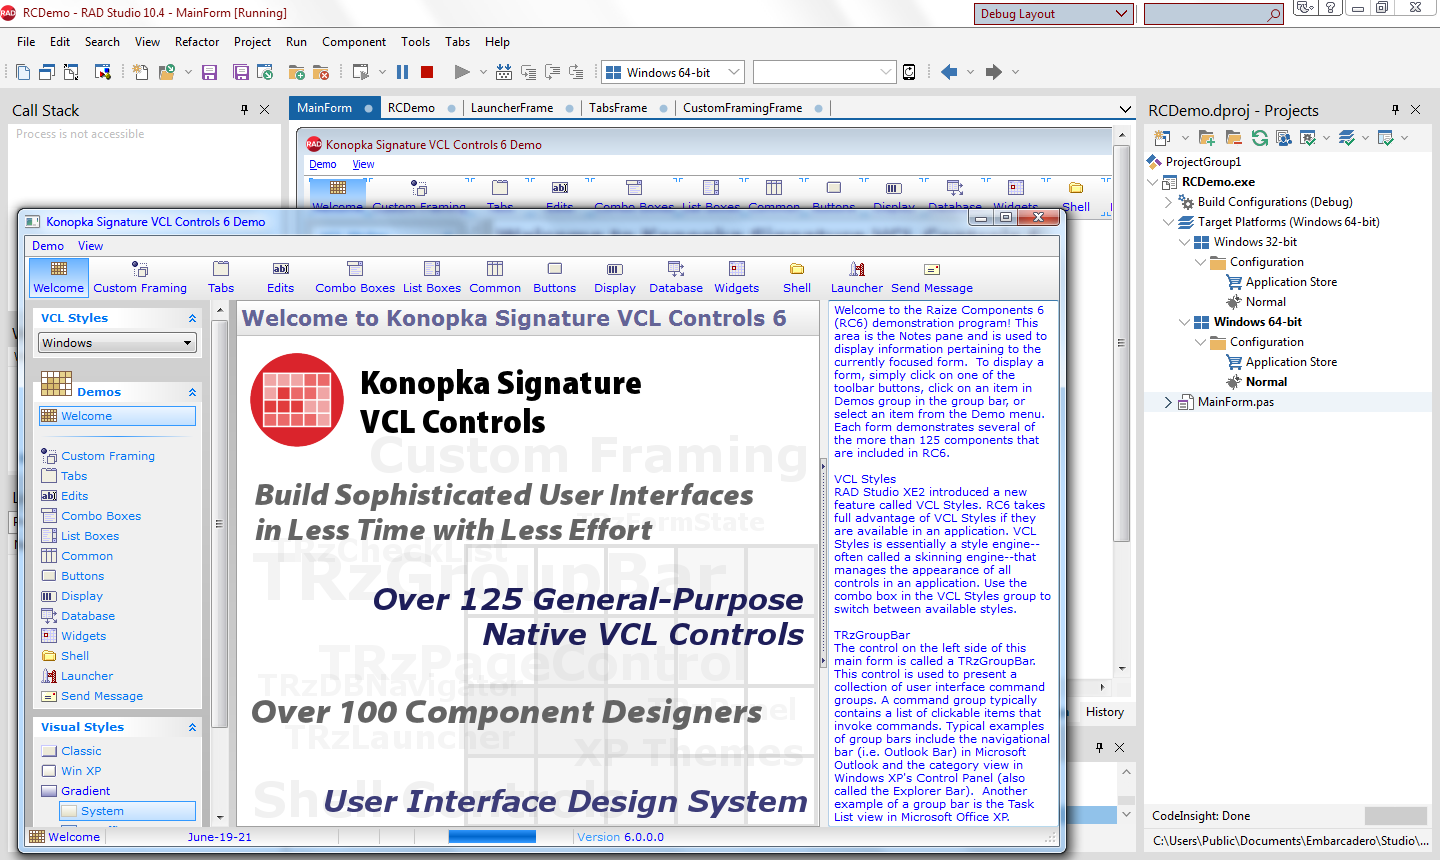Click the green Sync refresh icon in Projects

pyautogui.click(x=1260, y=138)
